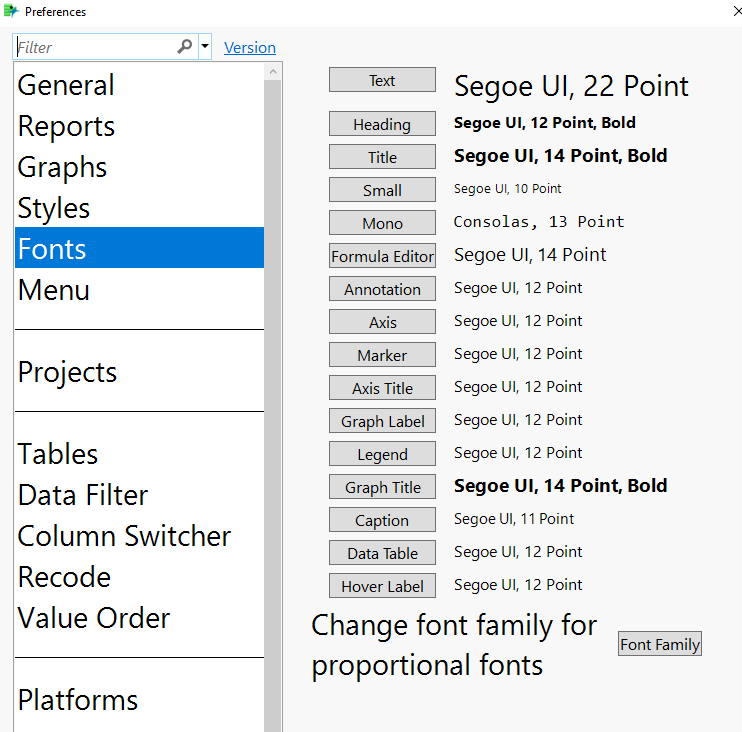Click the Text font button
The width and height of the screenshot is (742, 732).
(x=382, y=81)
